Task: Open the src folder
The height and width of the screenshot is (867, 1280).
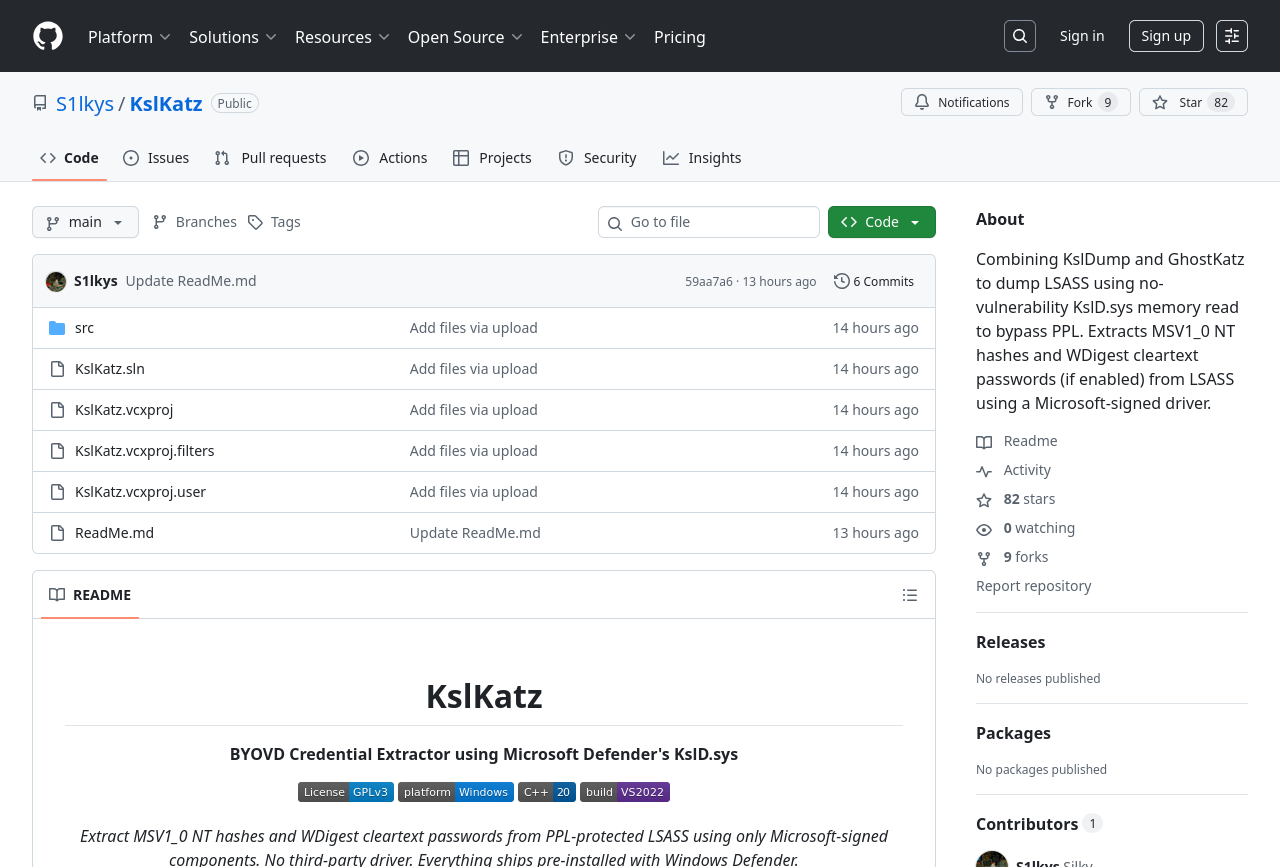Action: tap(84, 328)
